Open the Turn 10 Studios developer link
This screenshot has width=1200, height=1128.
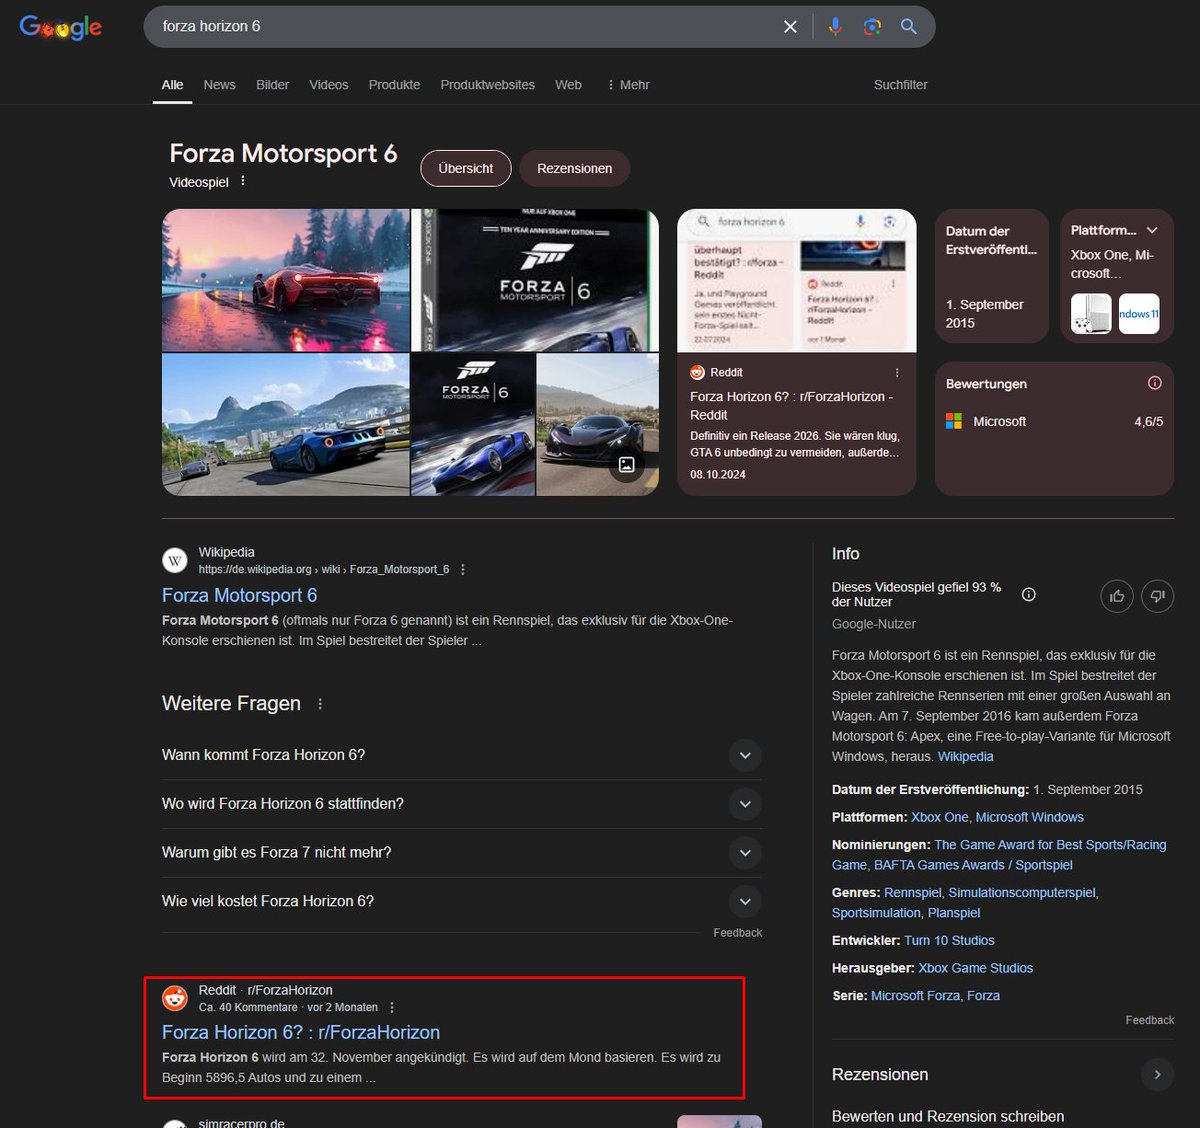(x=949, y=941)
